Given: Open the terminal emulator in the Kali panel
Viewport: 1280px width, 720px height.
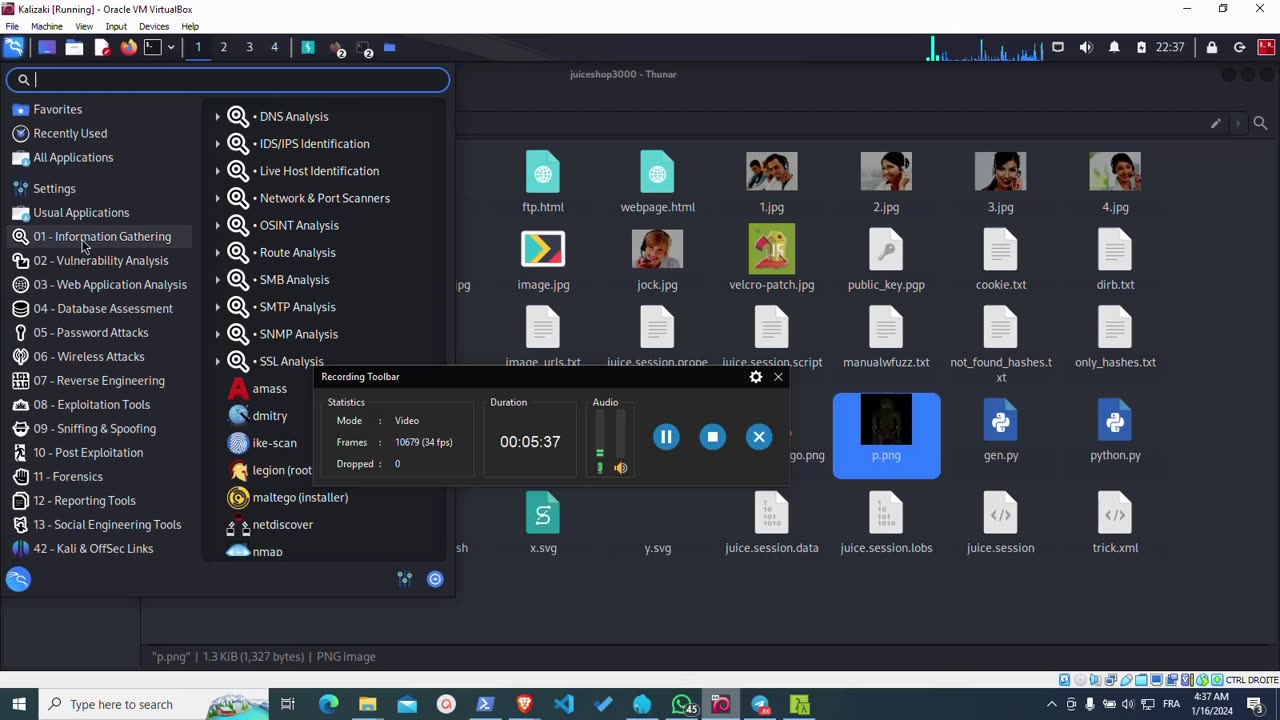Looking at the screenshot, I should point(152,47).
